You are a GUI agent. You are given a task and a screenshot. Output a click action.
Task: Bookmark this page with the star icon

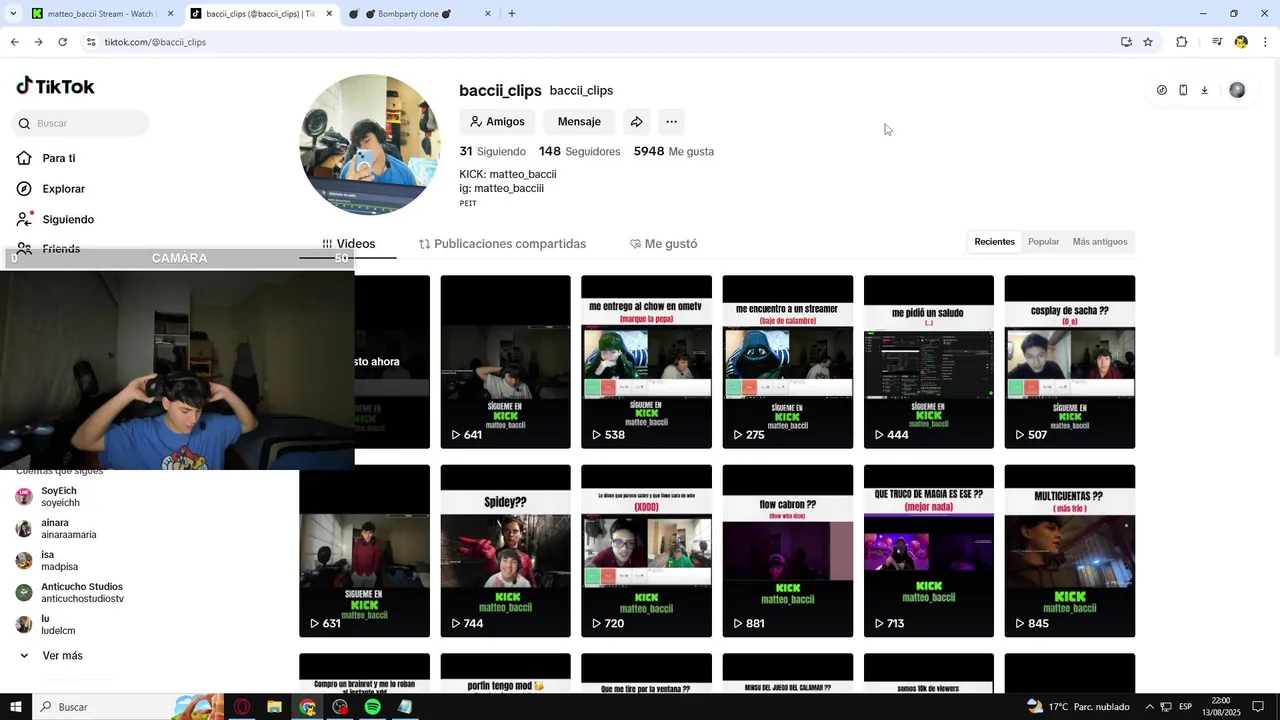tap(1148, 42)
